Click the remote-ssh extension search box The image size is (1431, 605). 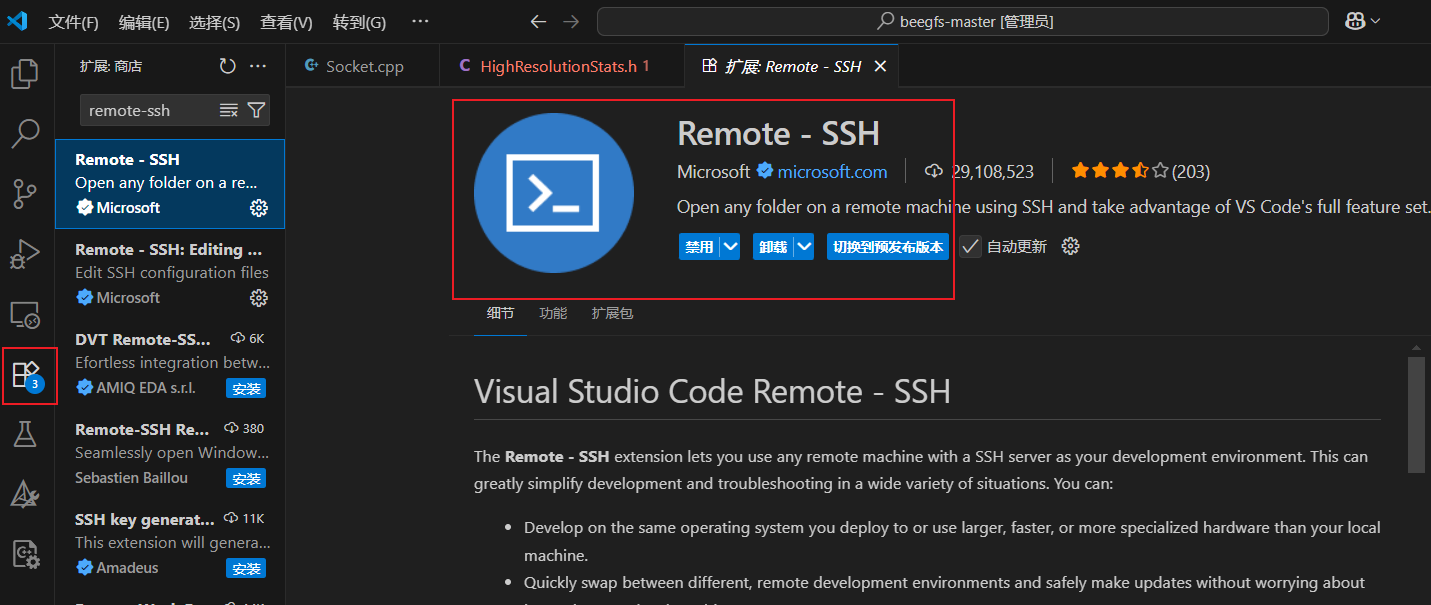pyautogui.click(x=148, y=110)
